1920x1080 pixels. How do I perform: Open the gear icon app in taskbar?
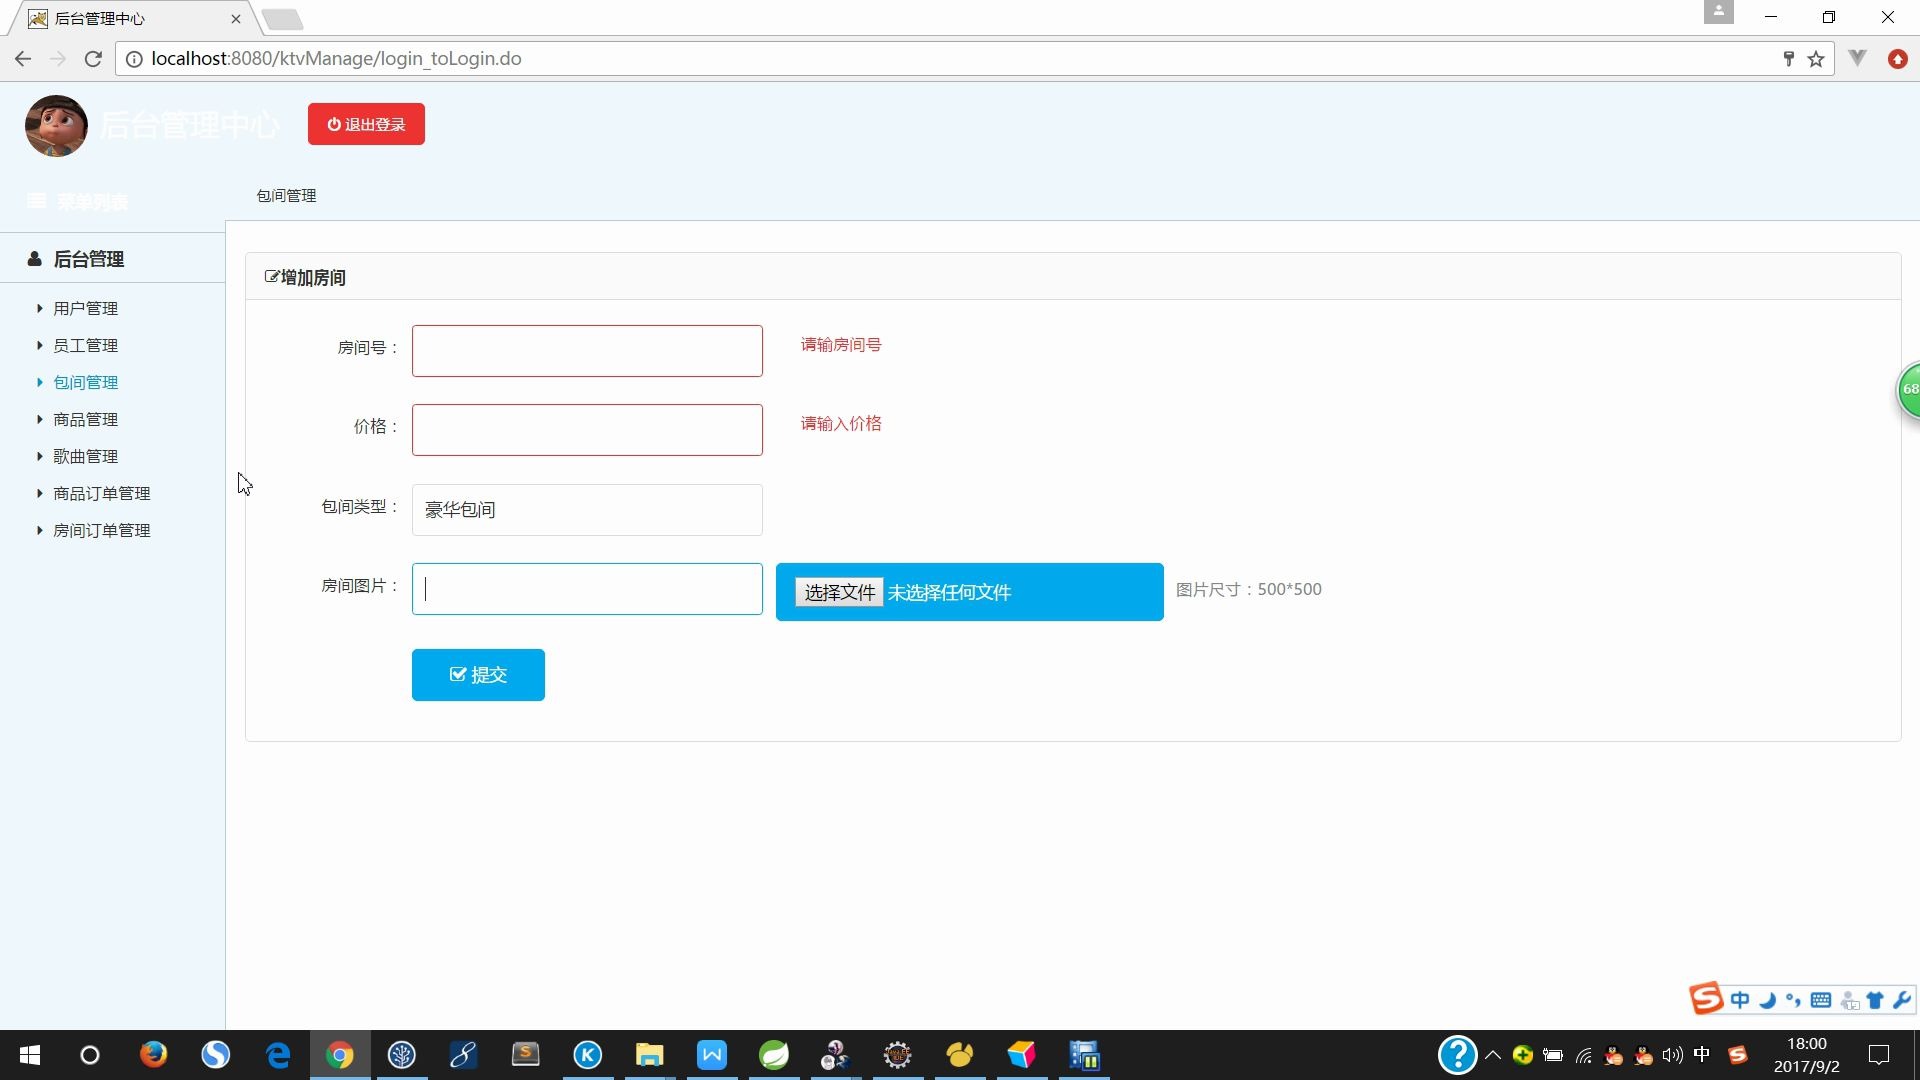coord(898,1055)
